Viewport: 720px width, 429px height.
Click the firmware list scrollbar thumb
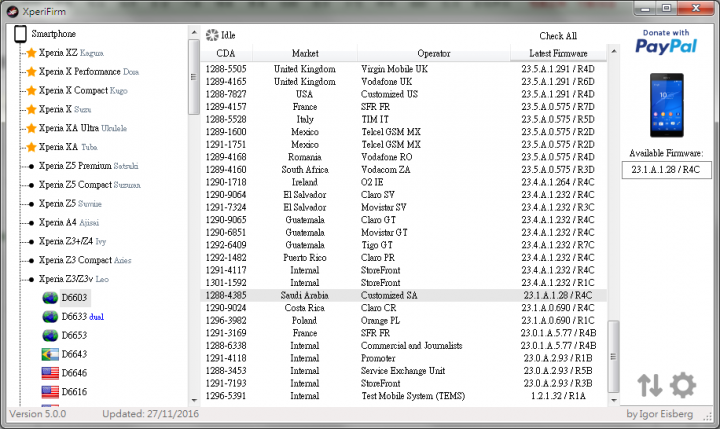coord(613,356)
